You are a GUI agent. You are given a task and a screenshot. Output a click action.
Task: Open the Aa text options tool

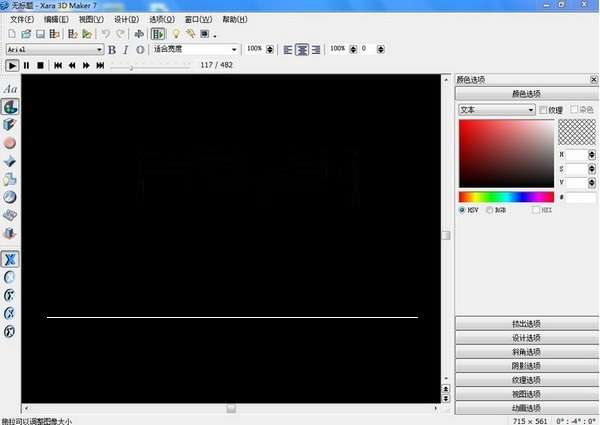click(x=10, y=89)
